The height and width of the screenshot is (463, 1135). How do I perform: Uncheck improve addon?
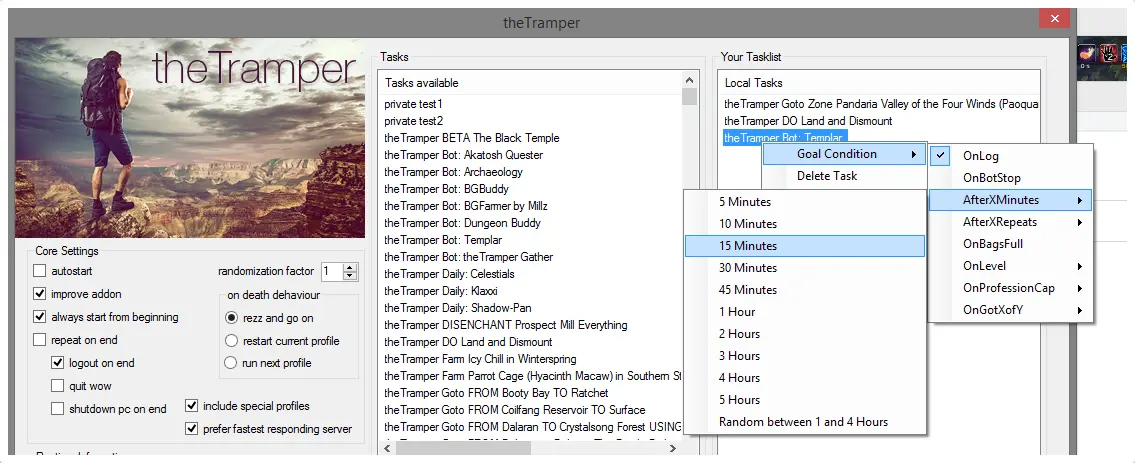[39, 294]
